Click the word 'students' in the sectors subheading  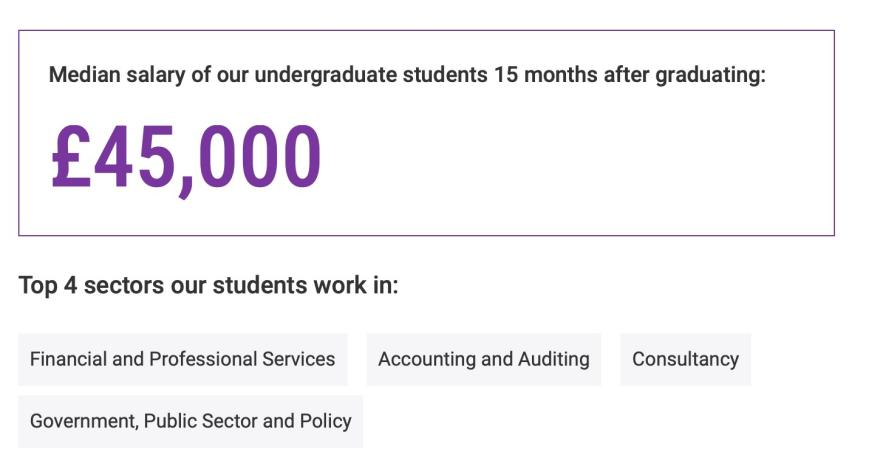260,285
